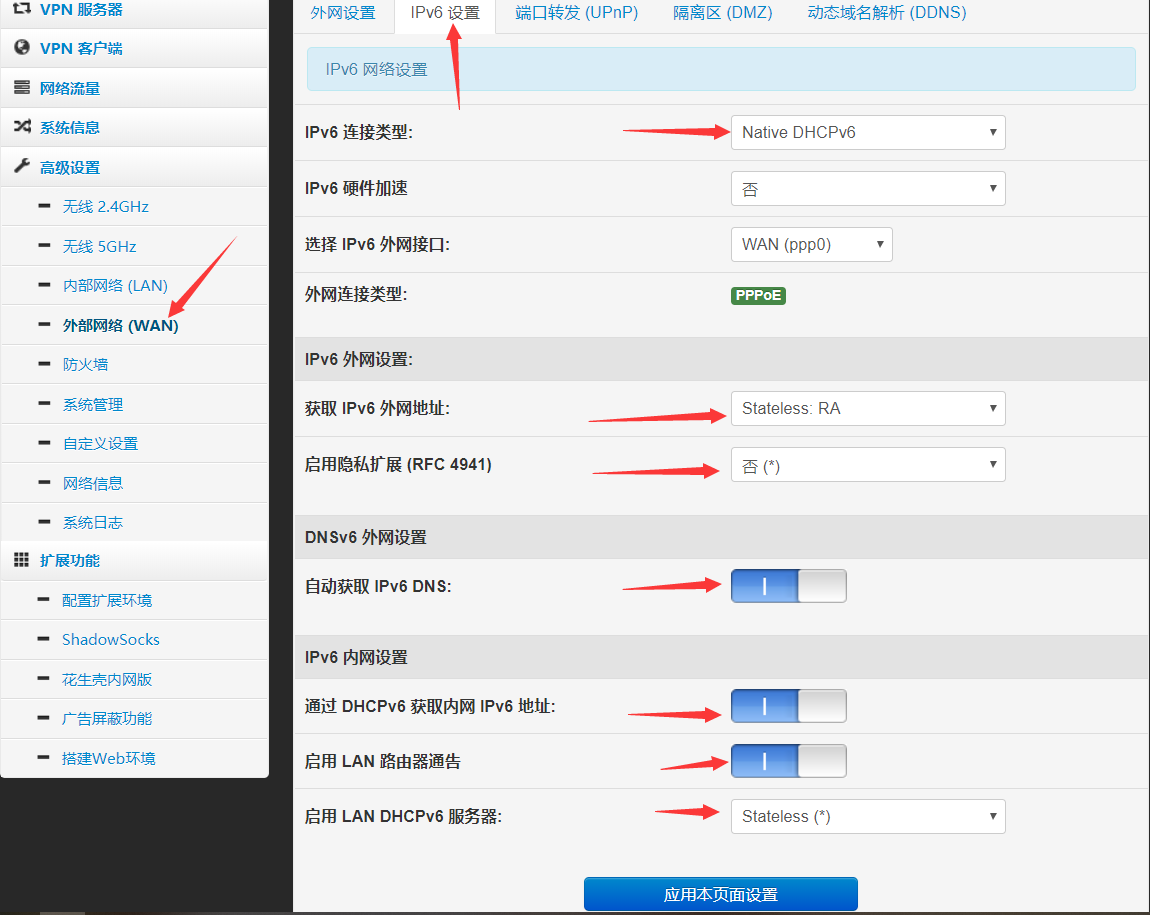This screenshot has width=1150, height=915.
Task: Toggle 通过 DHCPv6 获取内网 IPv6 地址 switch
Action: coord(788,706)
